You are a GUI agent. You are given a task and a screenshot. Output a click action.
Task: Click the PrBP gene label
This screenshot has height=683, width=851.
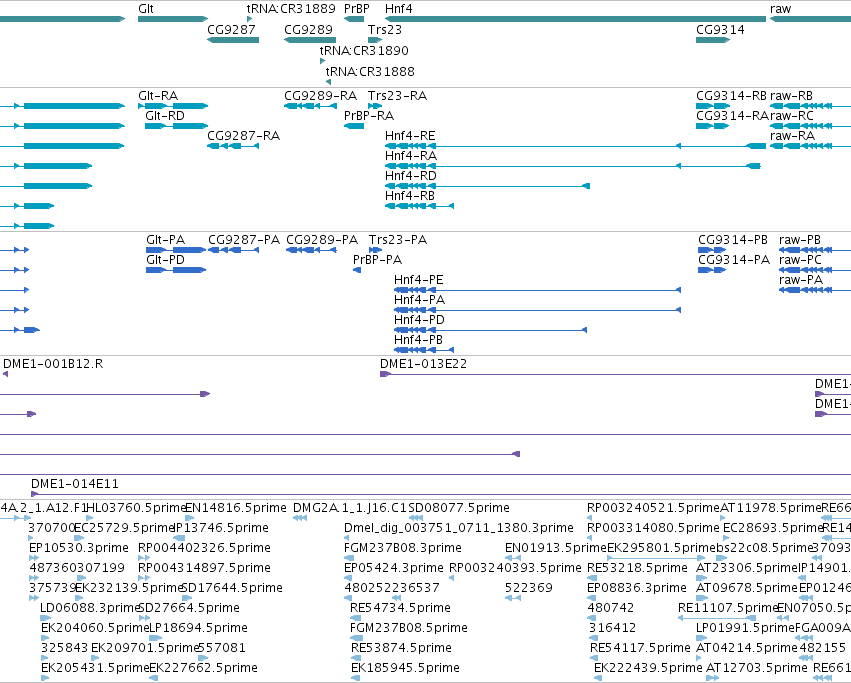pos(357,9)
